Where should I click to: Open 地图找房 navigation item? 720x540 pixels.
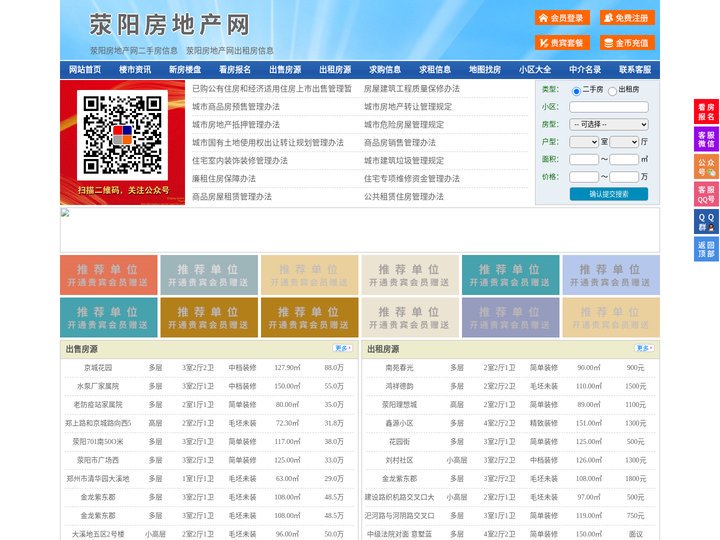tap(485, 70)
